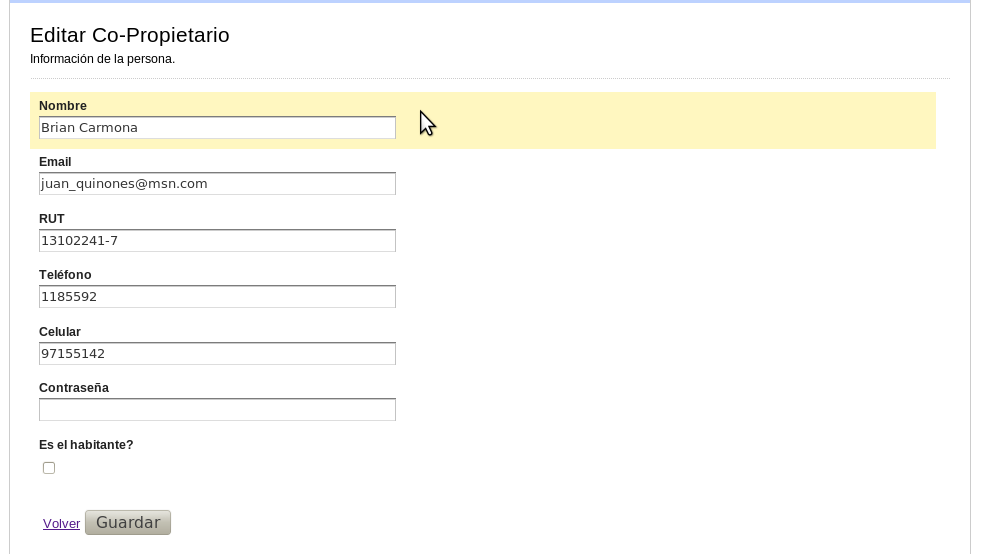Go back using the Volver link
996x554 pixels.
point(61,524)
